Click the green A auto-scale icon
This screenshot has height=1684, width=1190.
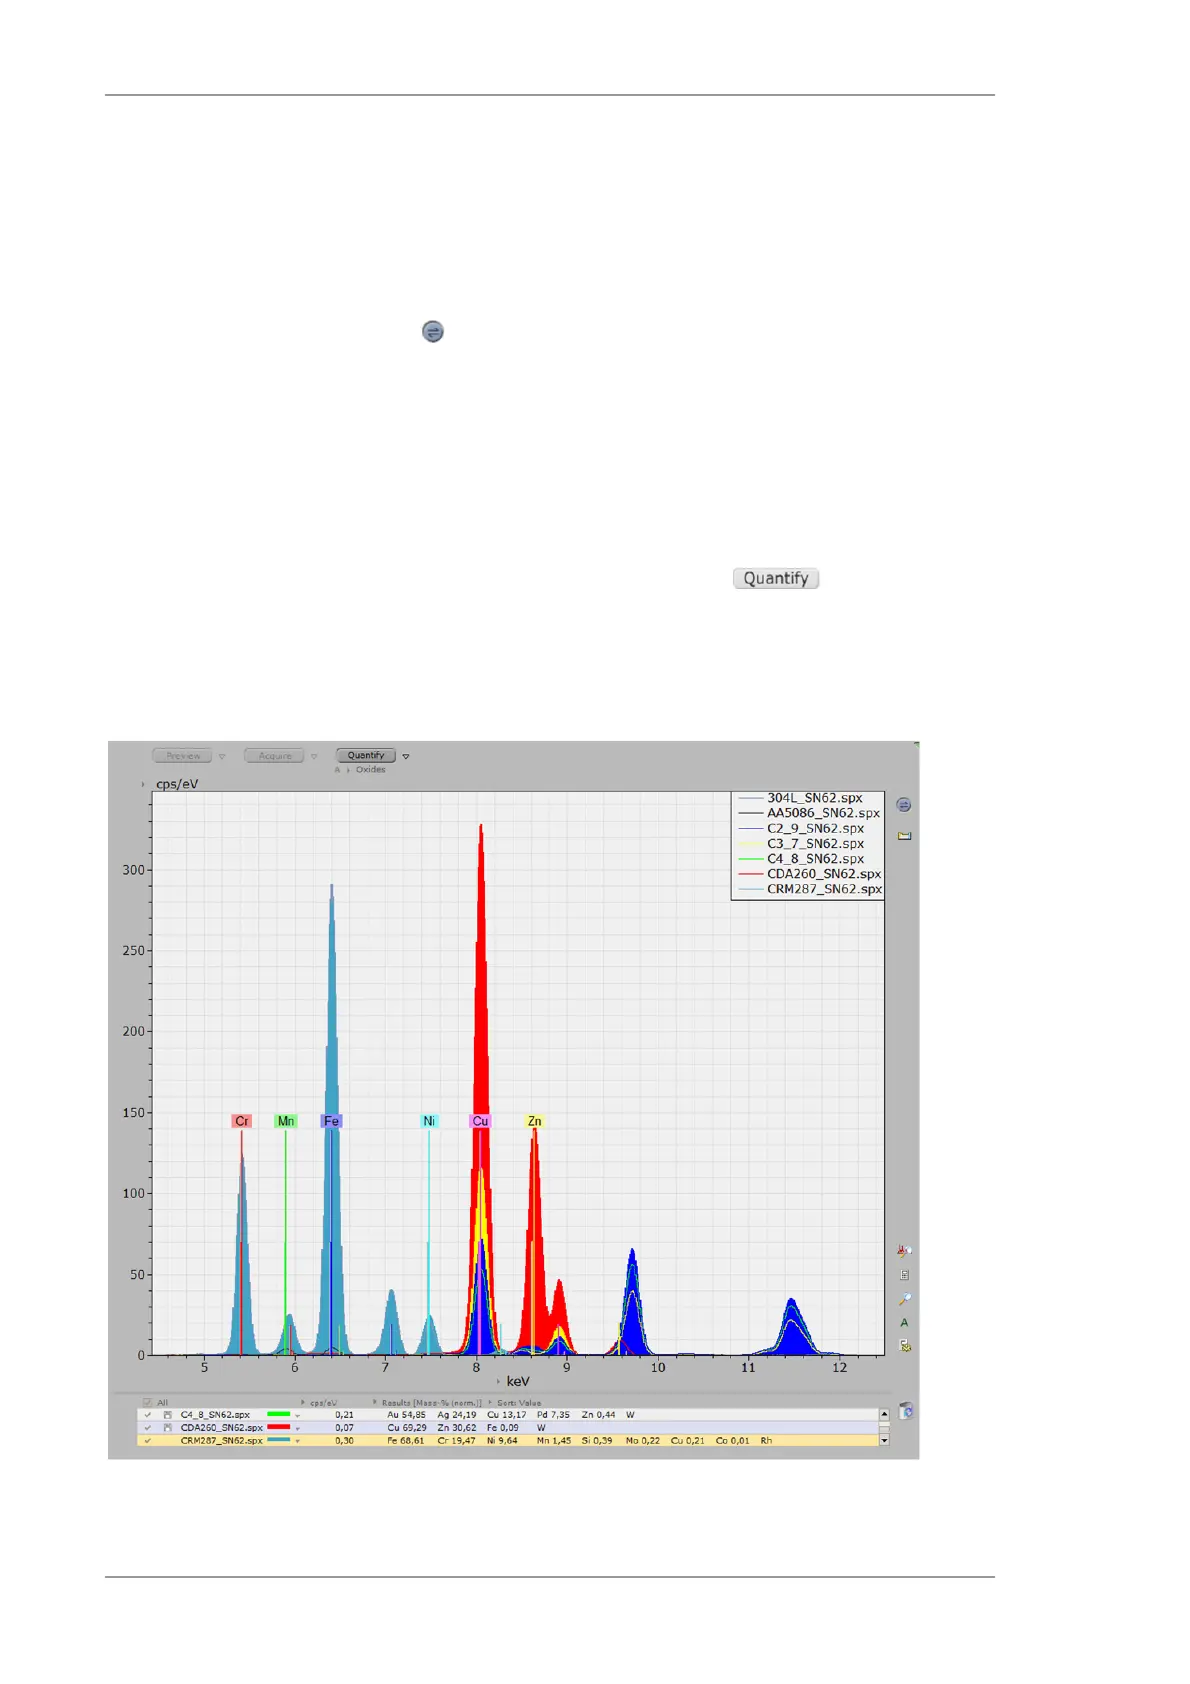coord(904,1322)
